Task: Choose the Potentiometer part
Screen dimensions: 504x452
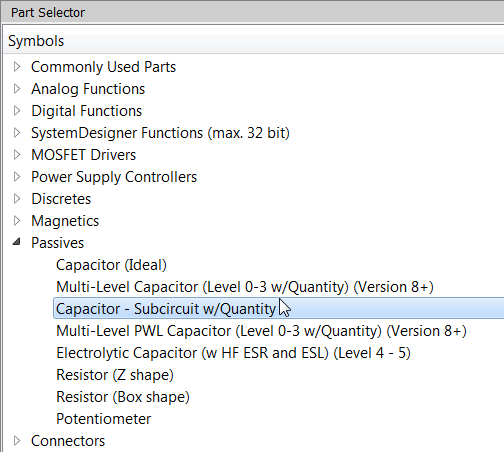Action: point(104,419)
